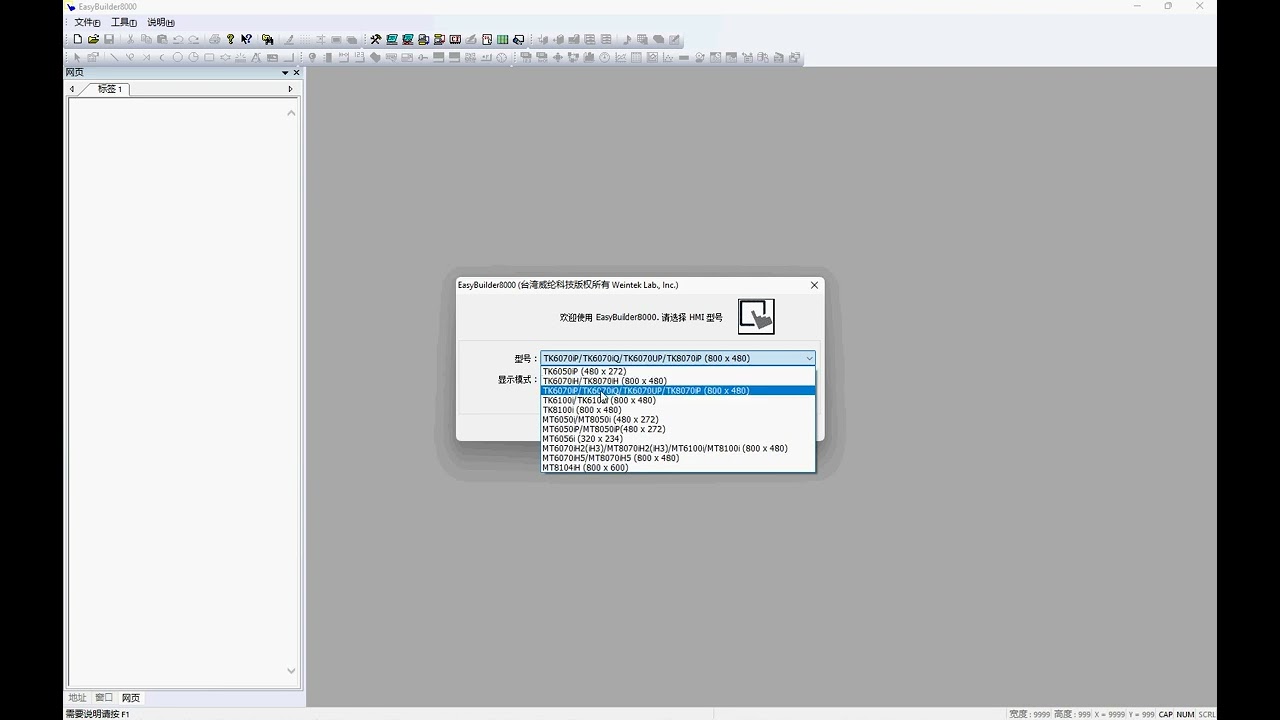The image size is (1280, 720).
Task: Click the Save diskette icon
Action: pyautogui.click(x=109, y=39)
